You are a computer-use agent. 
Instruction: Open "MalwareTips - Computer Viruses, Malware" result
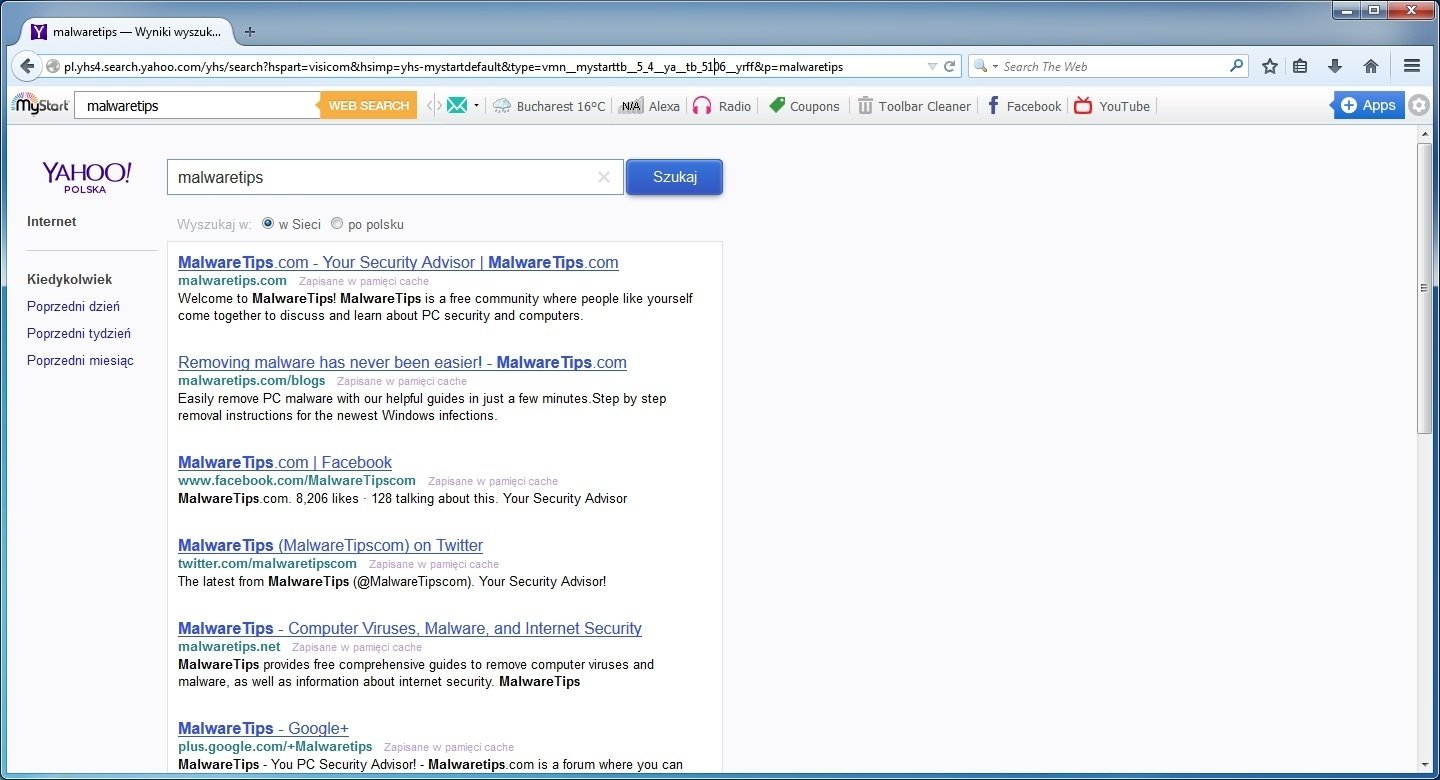point(410,629)
